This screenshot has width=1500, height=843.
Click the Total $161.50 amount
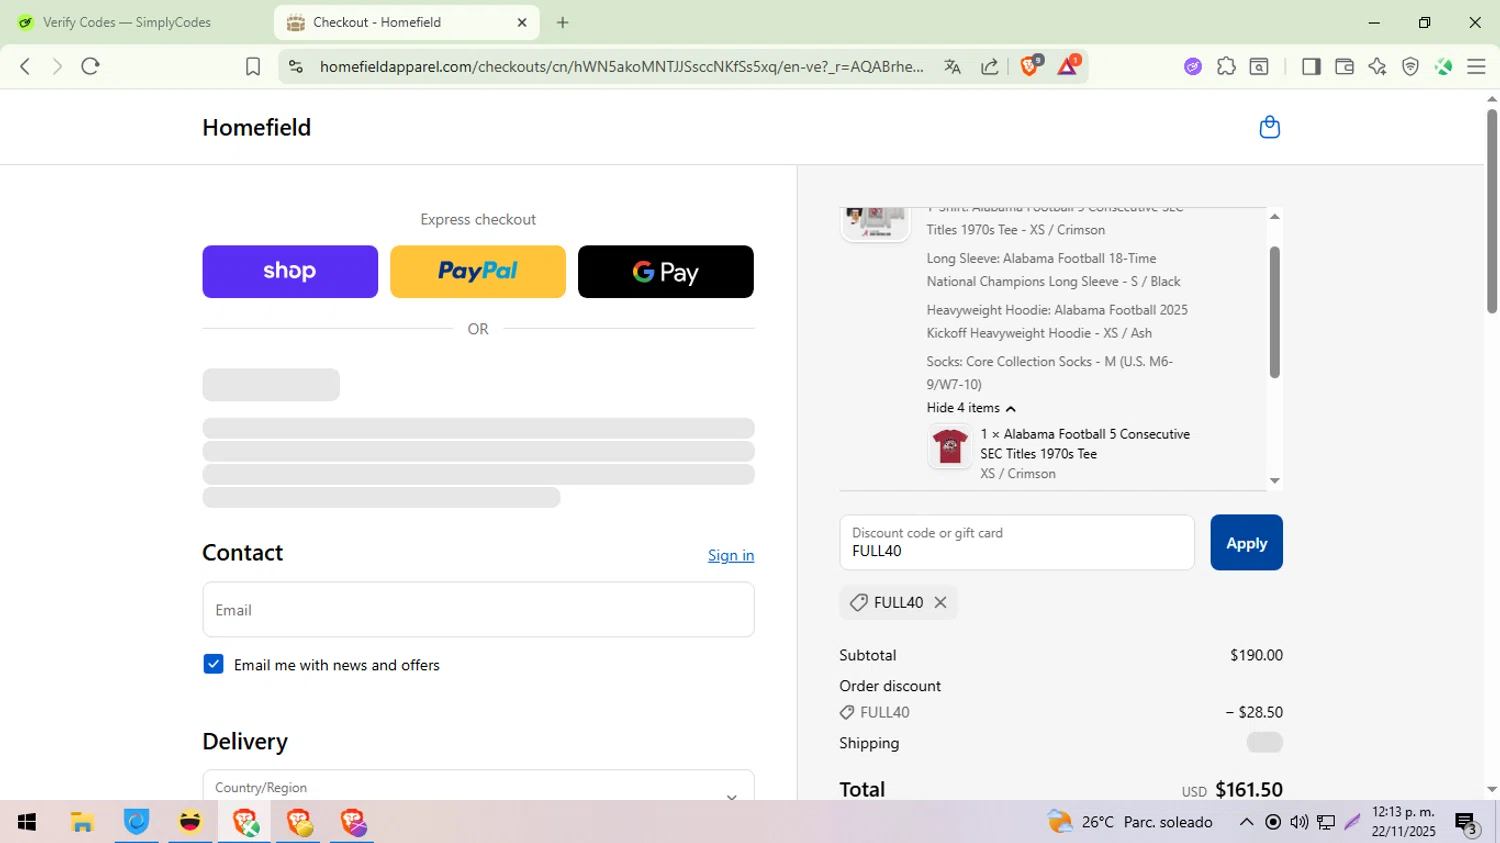click(1249, 789)
